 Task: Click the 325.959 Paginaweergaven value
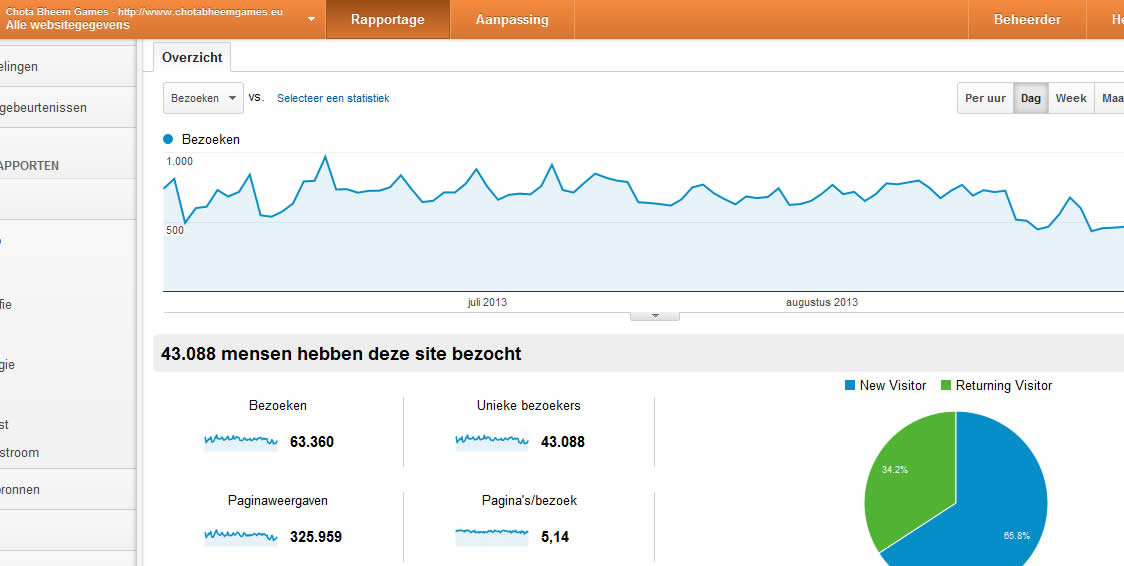click(x=315, y=537)
